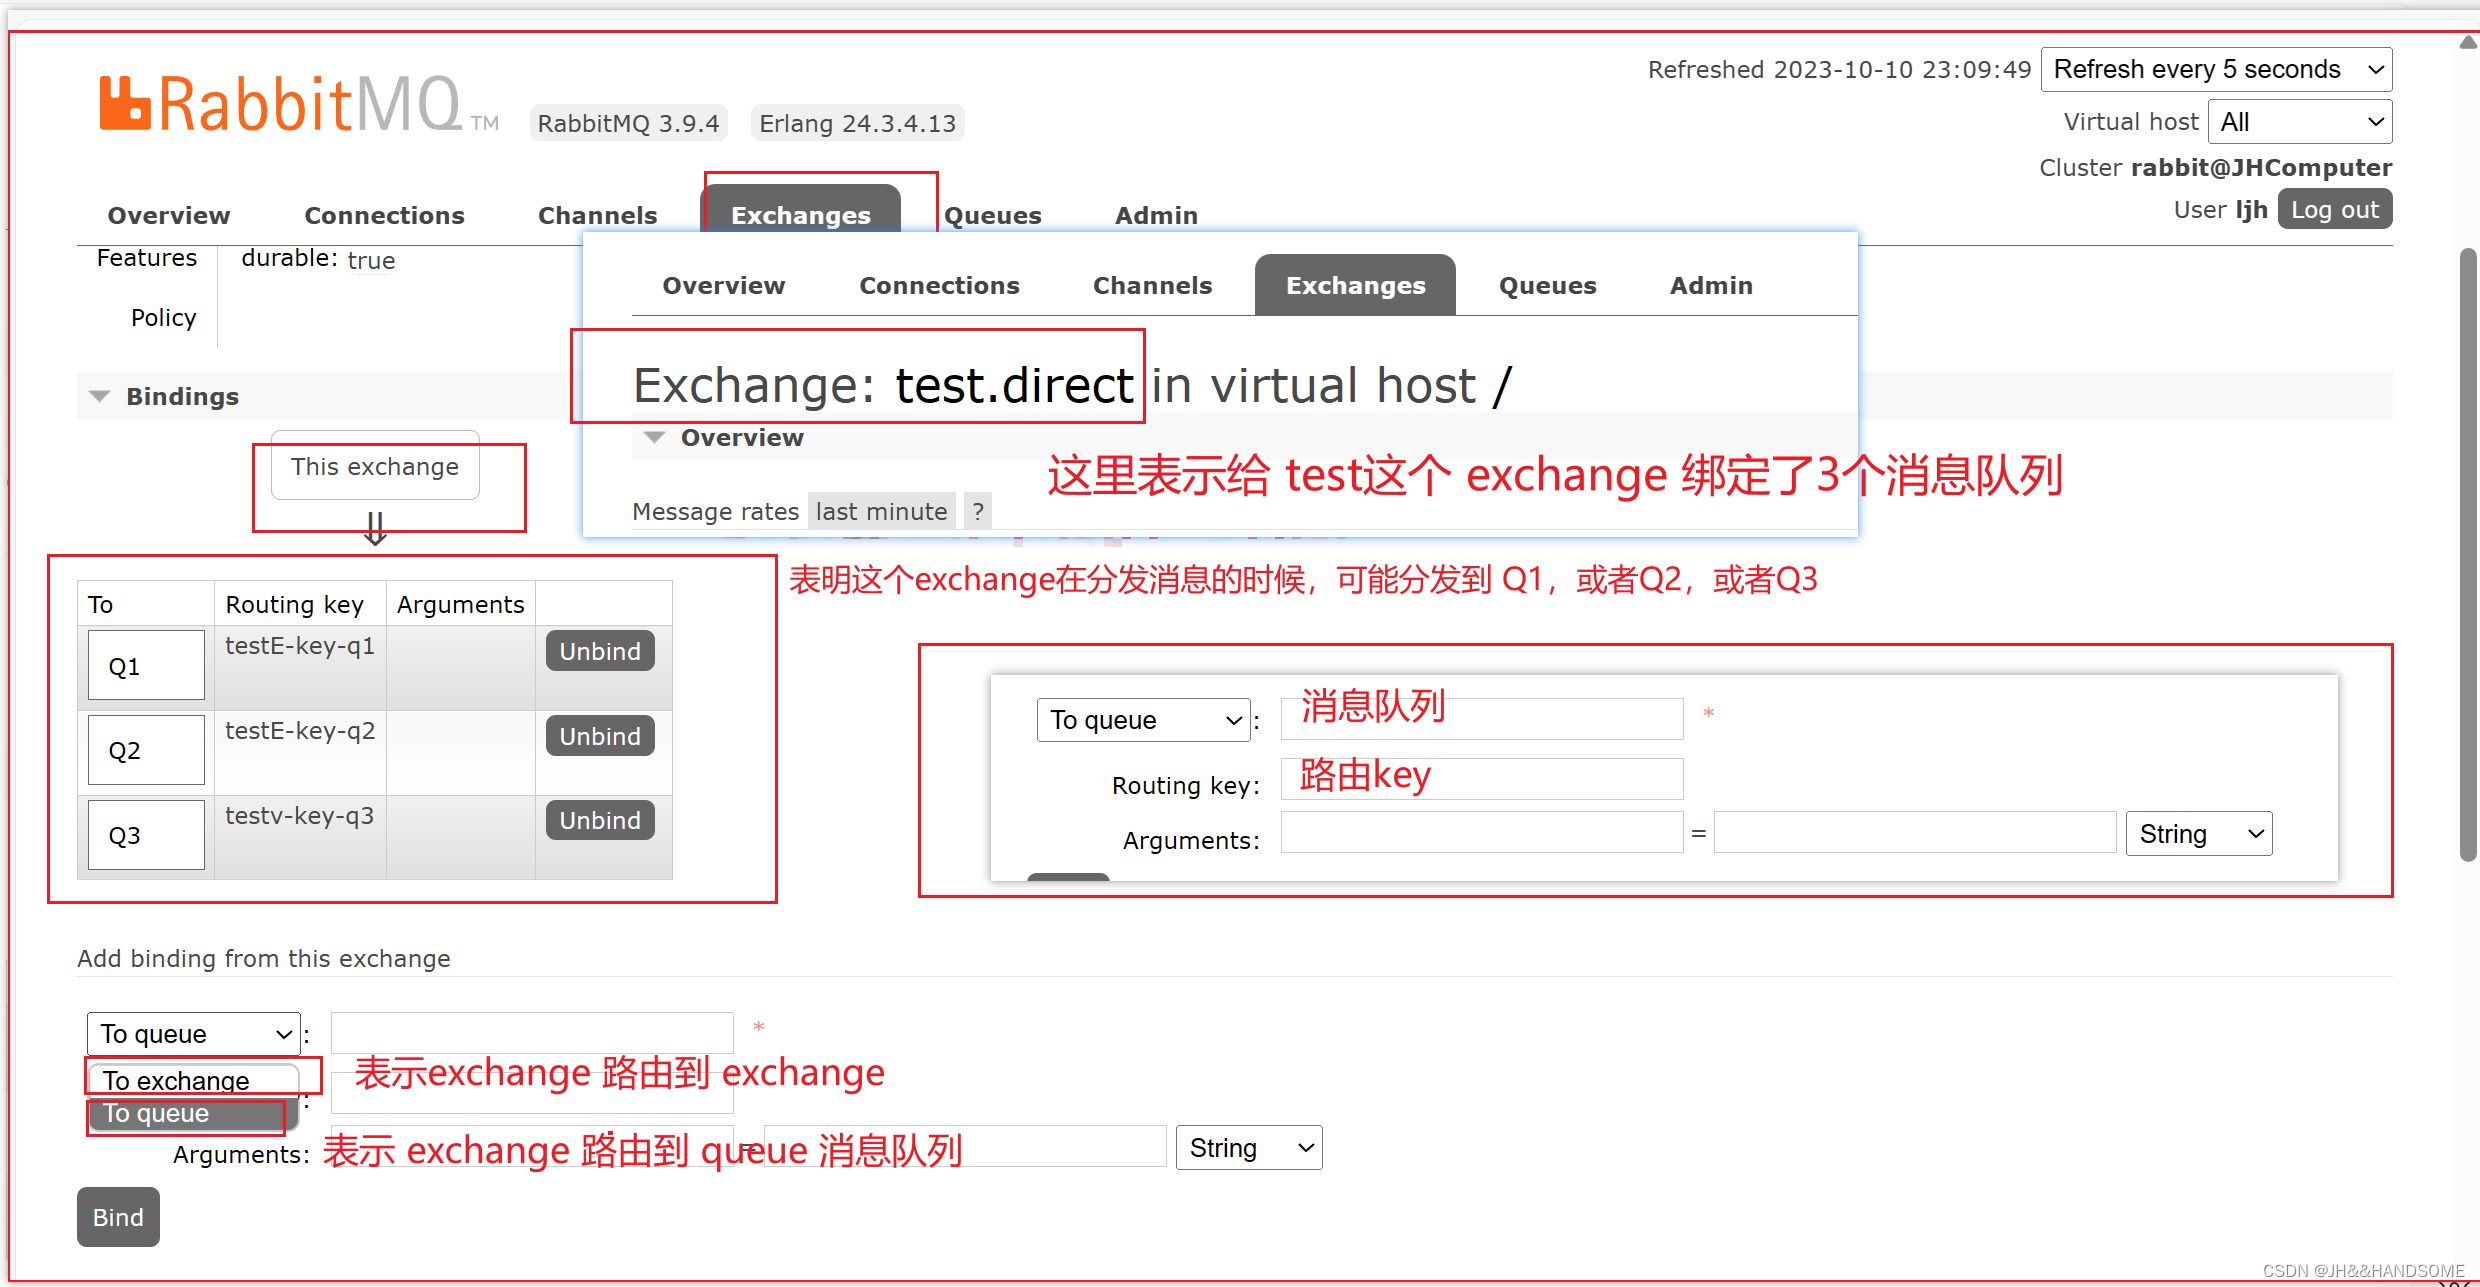Open the String type dropdown beside Arguments

tap(1248, 1148)
